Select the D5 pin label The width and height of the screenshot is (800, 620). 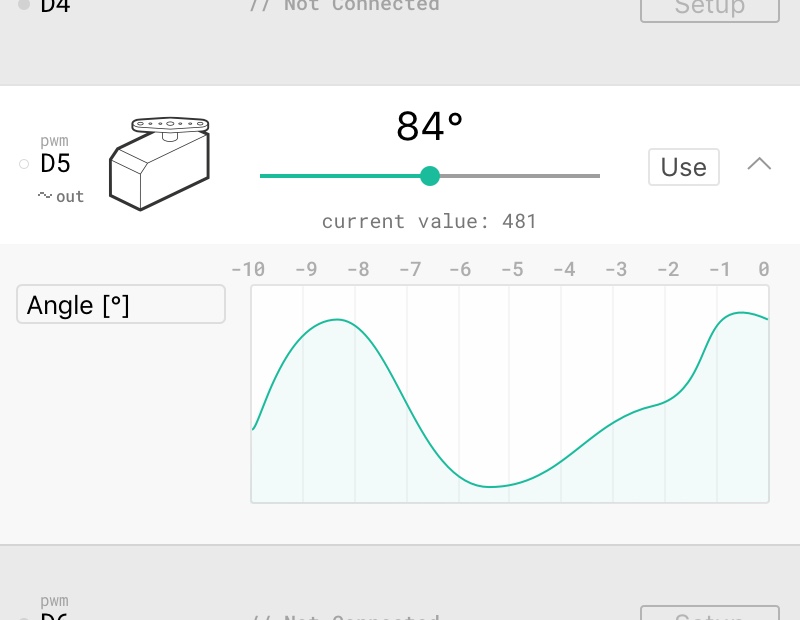click(x=55, y=165)
